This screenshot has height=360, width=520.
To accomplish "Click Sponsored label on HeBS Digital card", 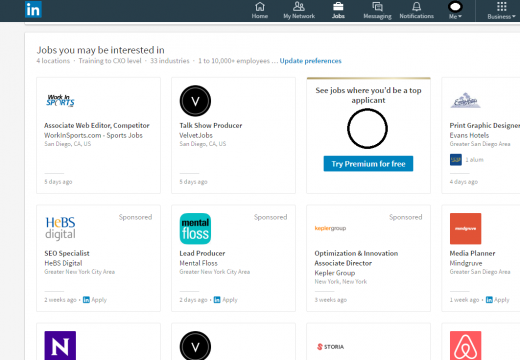I will [x=135, y=217].
